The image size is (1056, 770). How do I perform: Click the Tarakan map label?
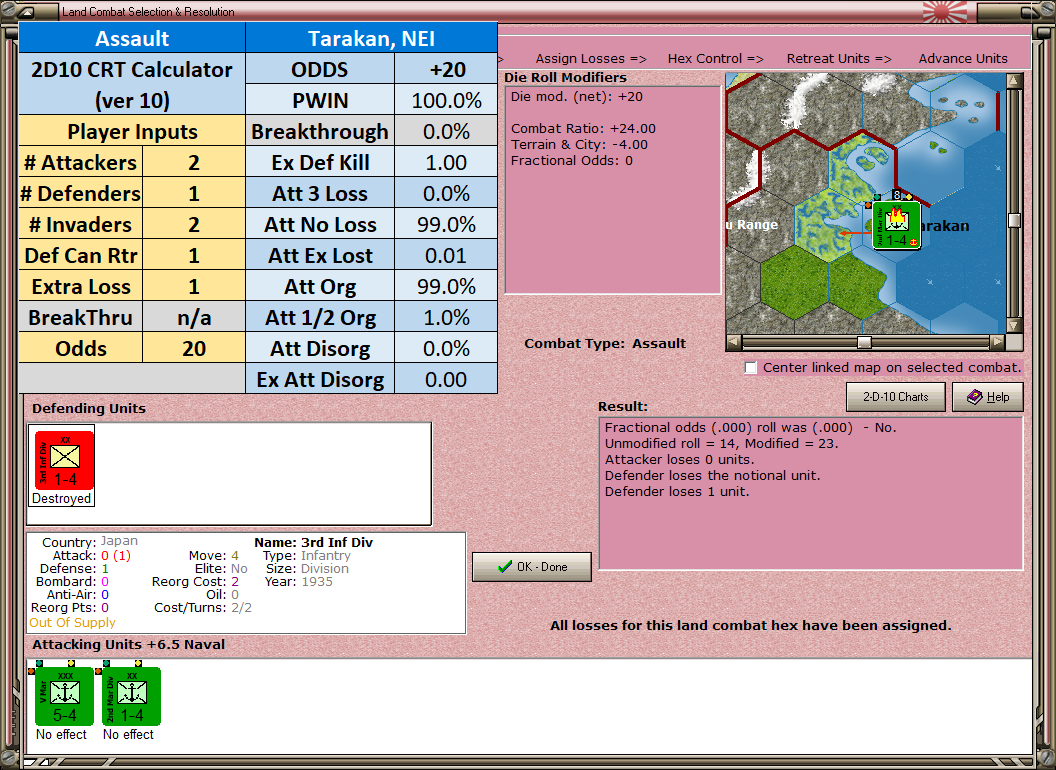pos(945,226)
